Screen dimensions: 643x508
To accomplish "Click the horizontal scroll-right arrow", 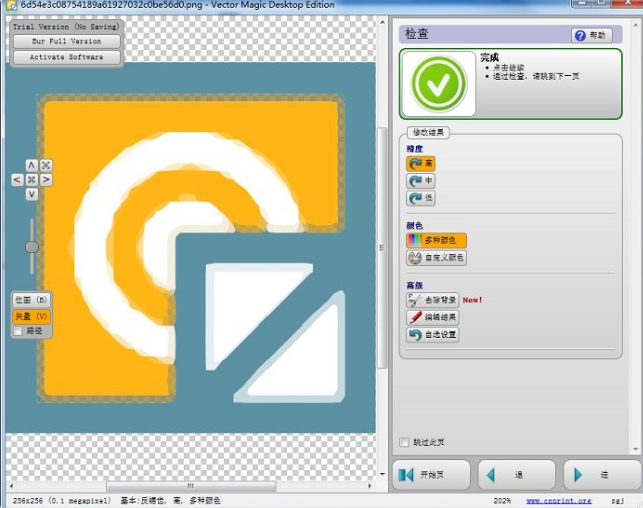I will 370,486.
